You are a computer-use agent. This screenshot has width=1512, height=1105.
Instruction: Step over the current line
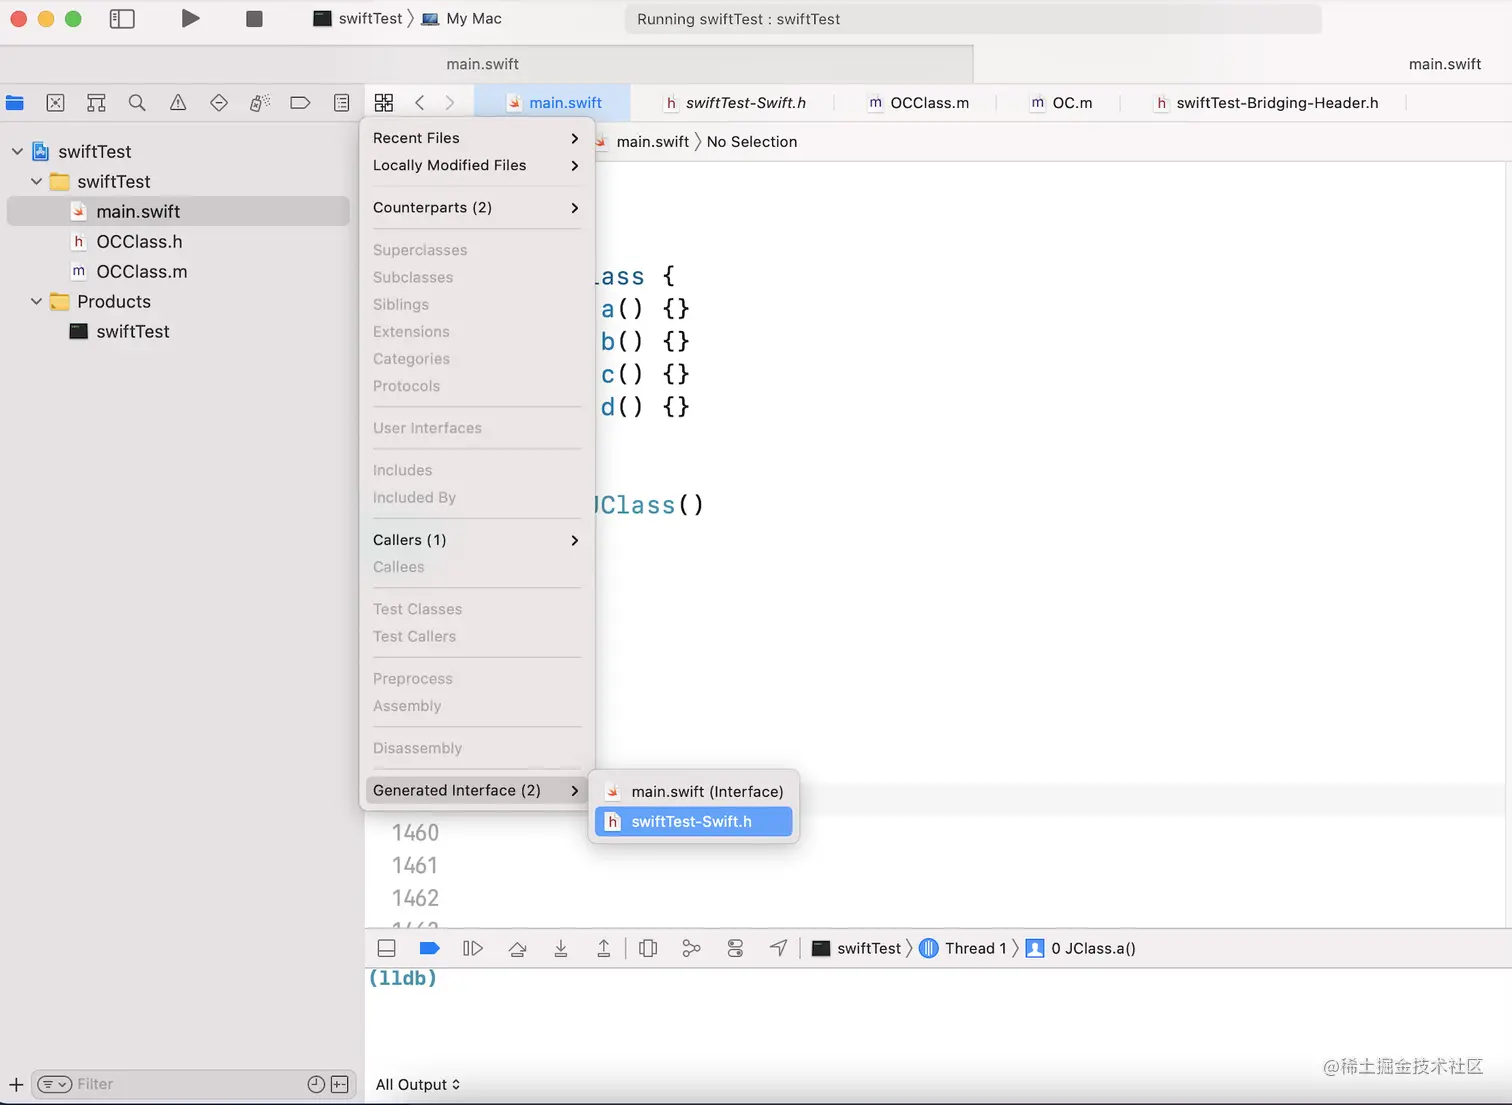pyautogui.click(x=517, y=948)
